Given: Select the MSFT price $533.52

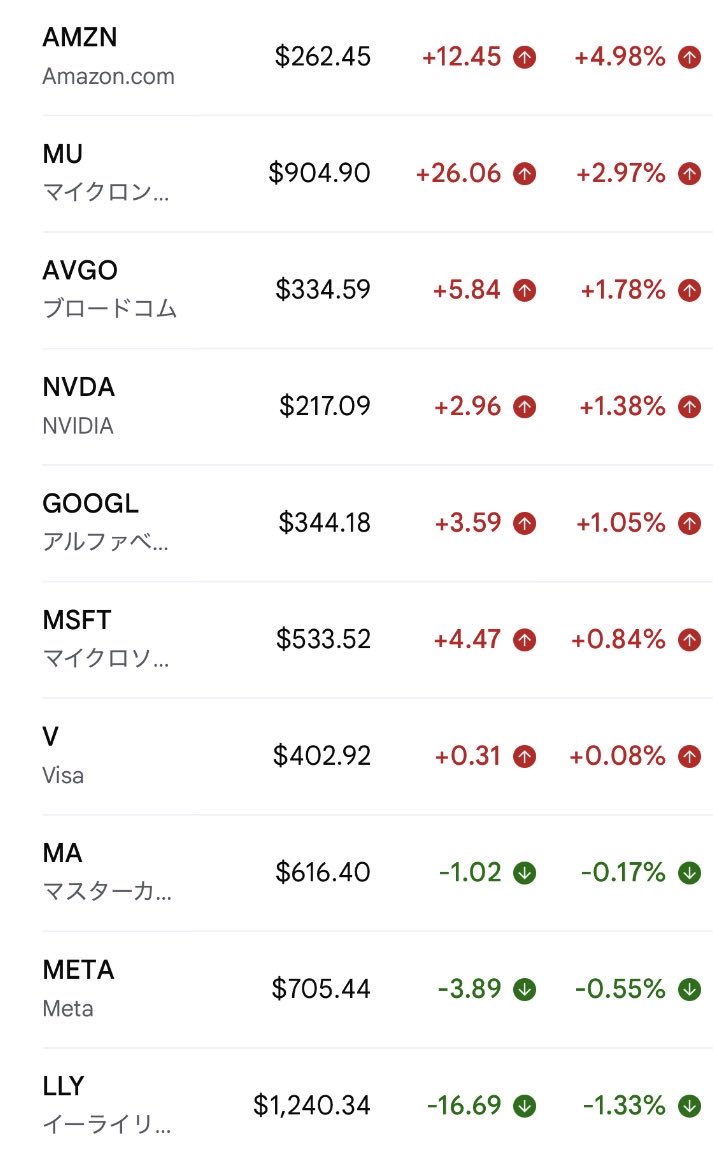Looking at the screenshot, I should pos(323,639).
